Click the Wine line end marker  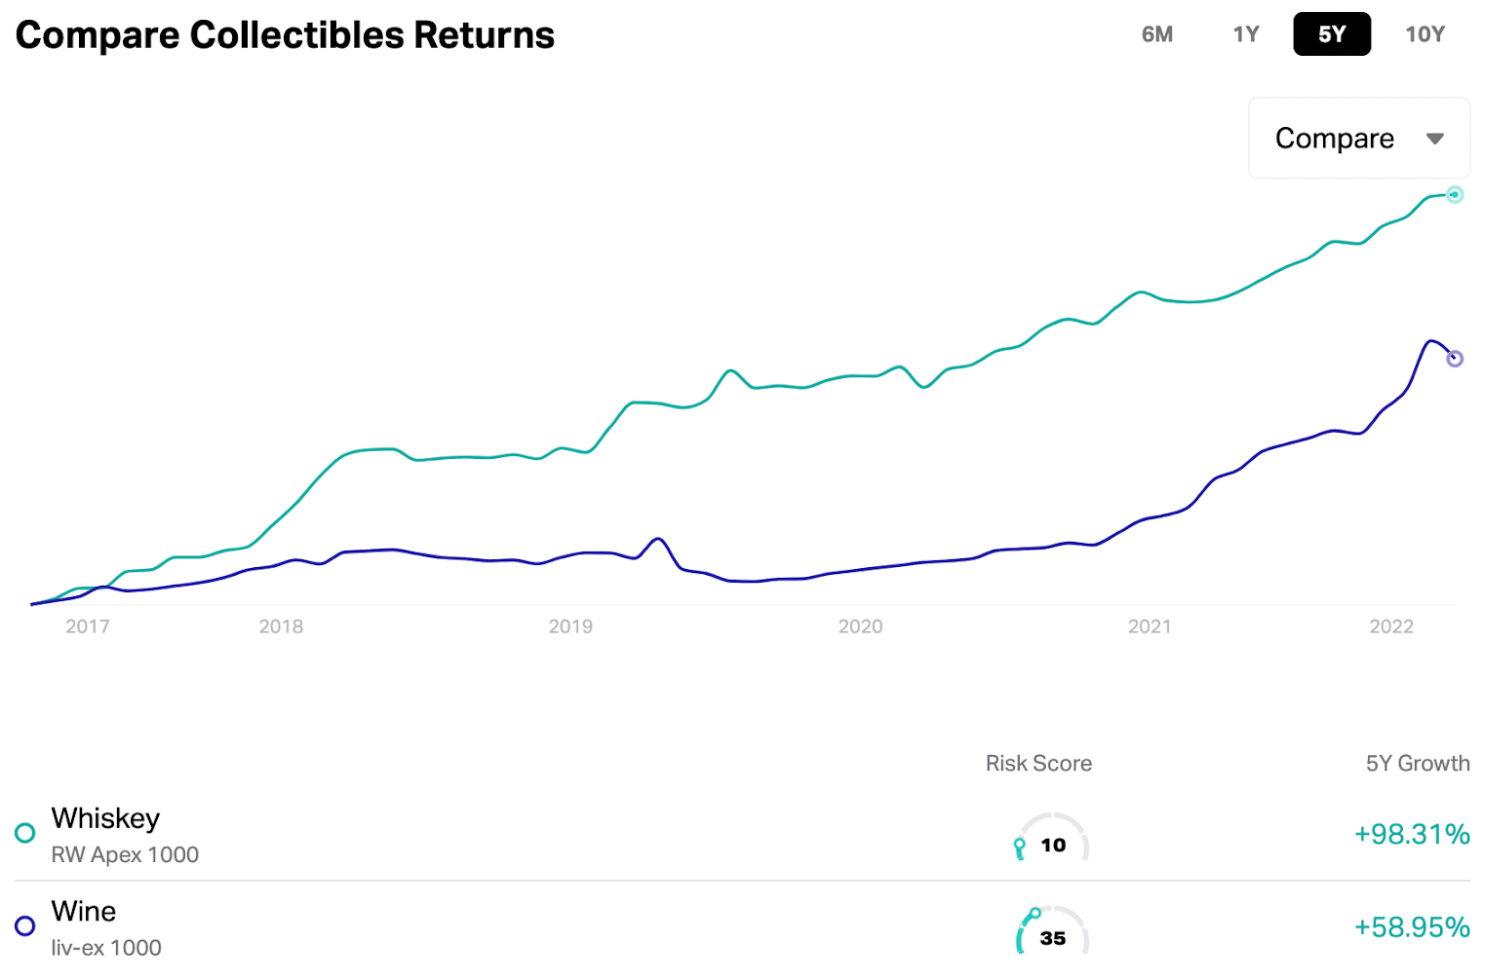coord(1455,358)
